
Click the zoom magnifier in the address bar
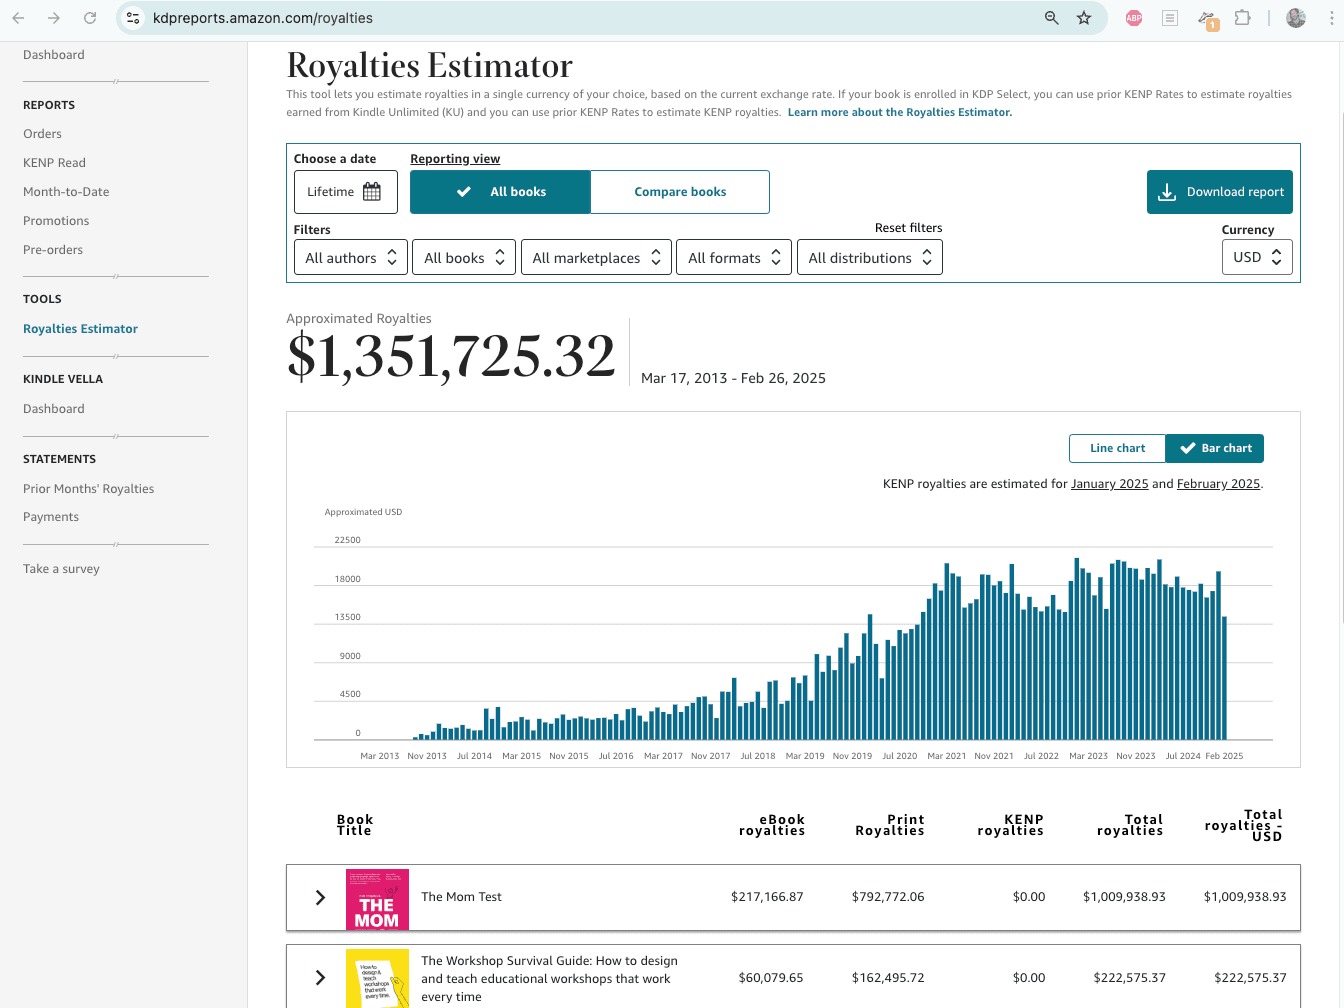coord(1049,17)
